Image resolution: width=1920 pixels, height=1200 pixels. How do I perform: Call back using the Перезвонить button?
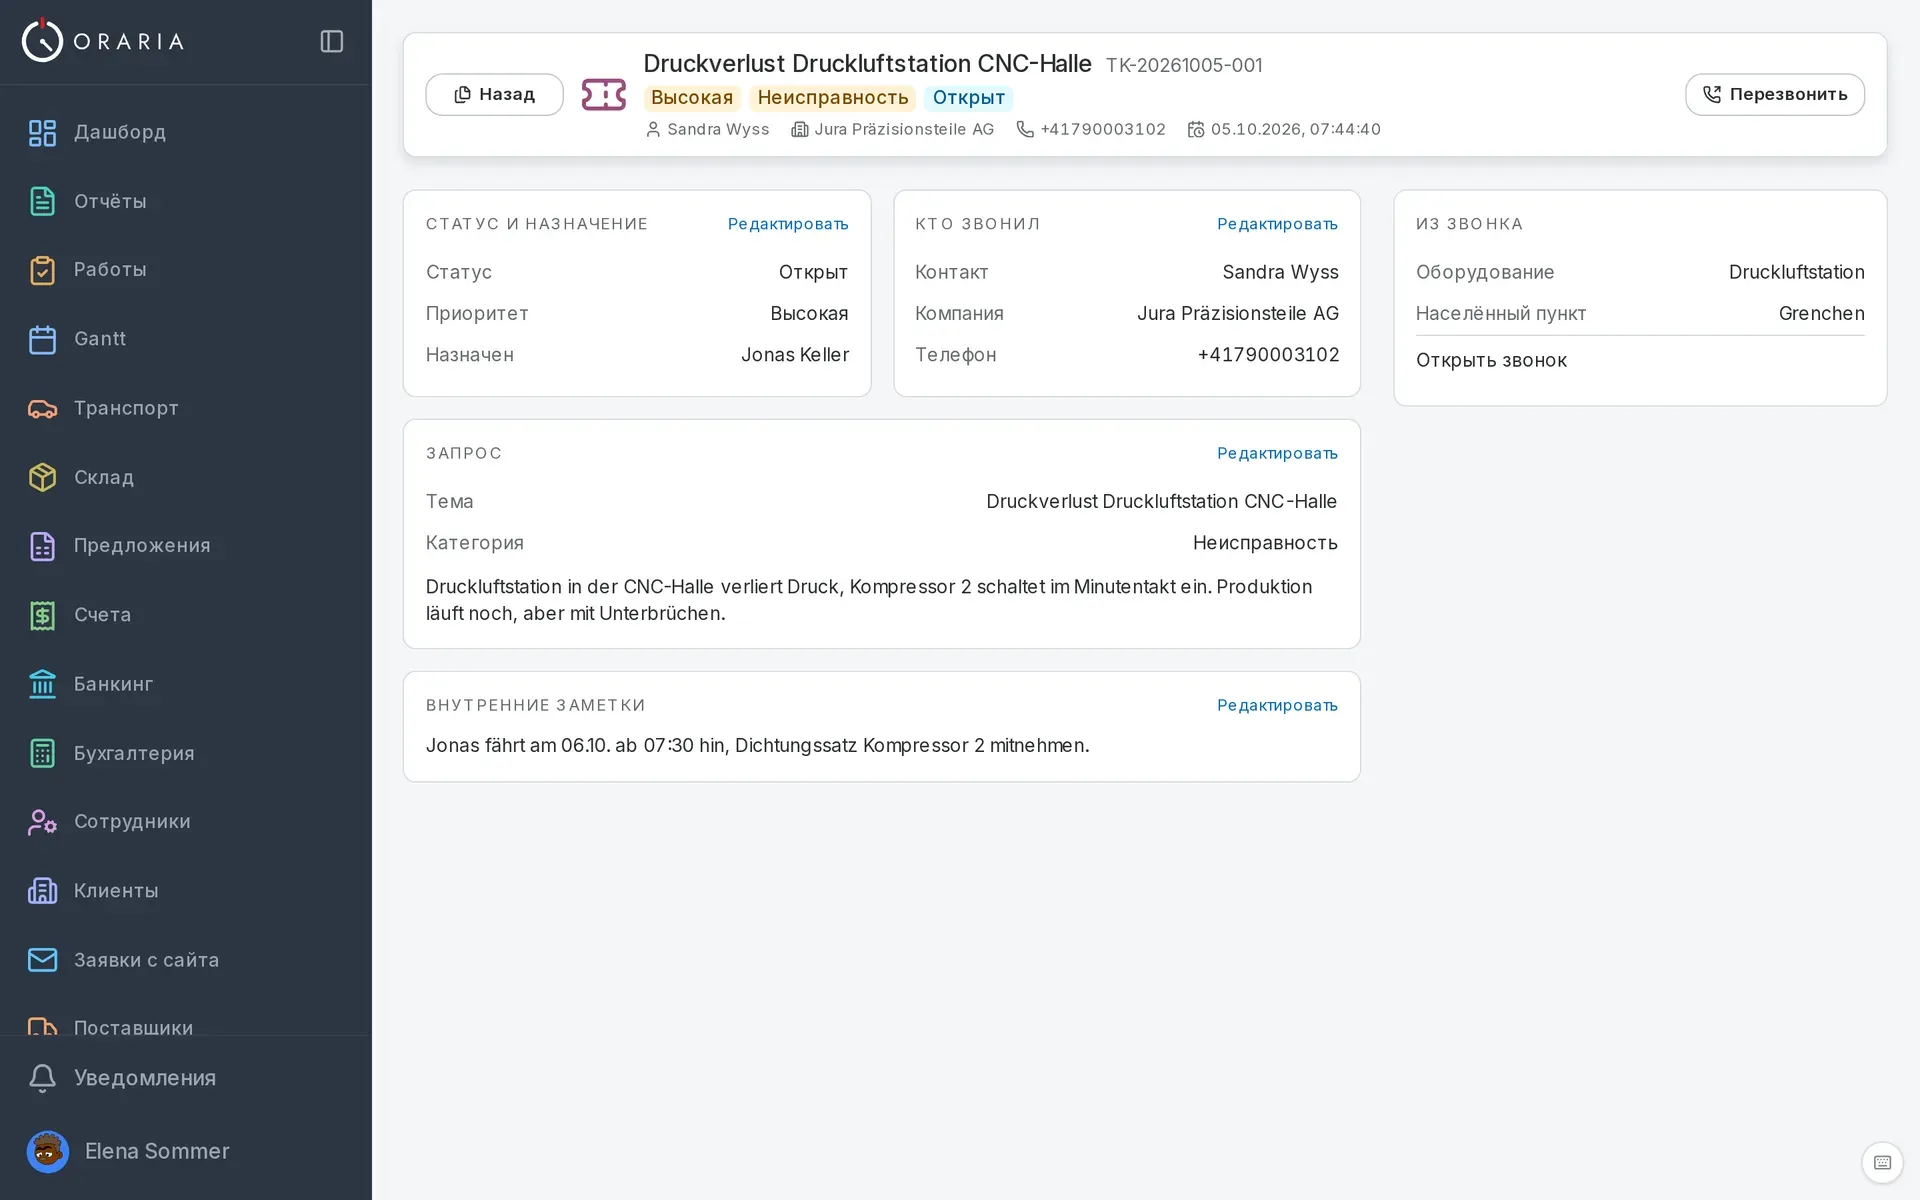(x=1774, y=94)
